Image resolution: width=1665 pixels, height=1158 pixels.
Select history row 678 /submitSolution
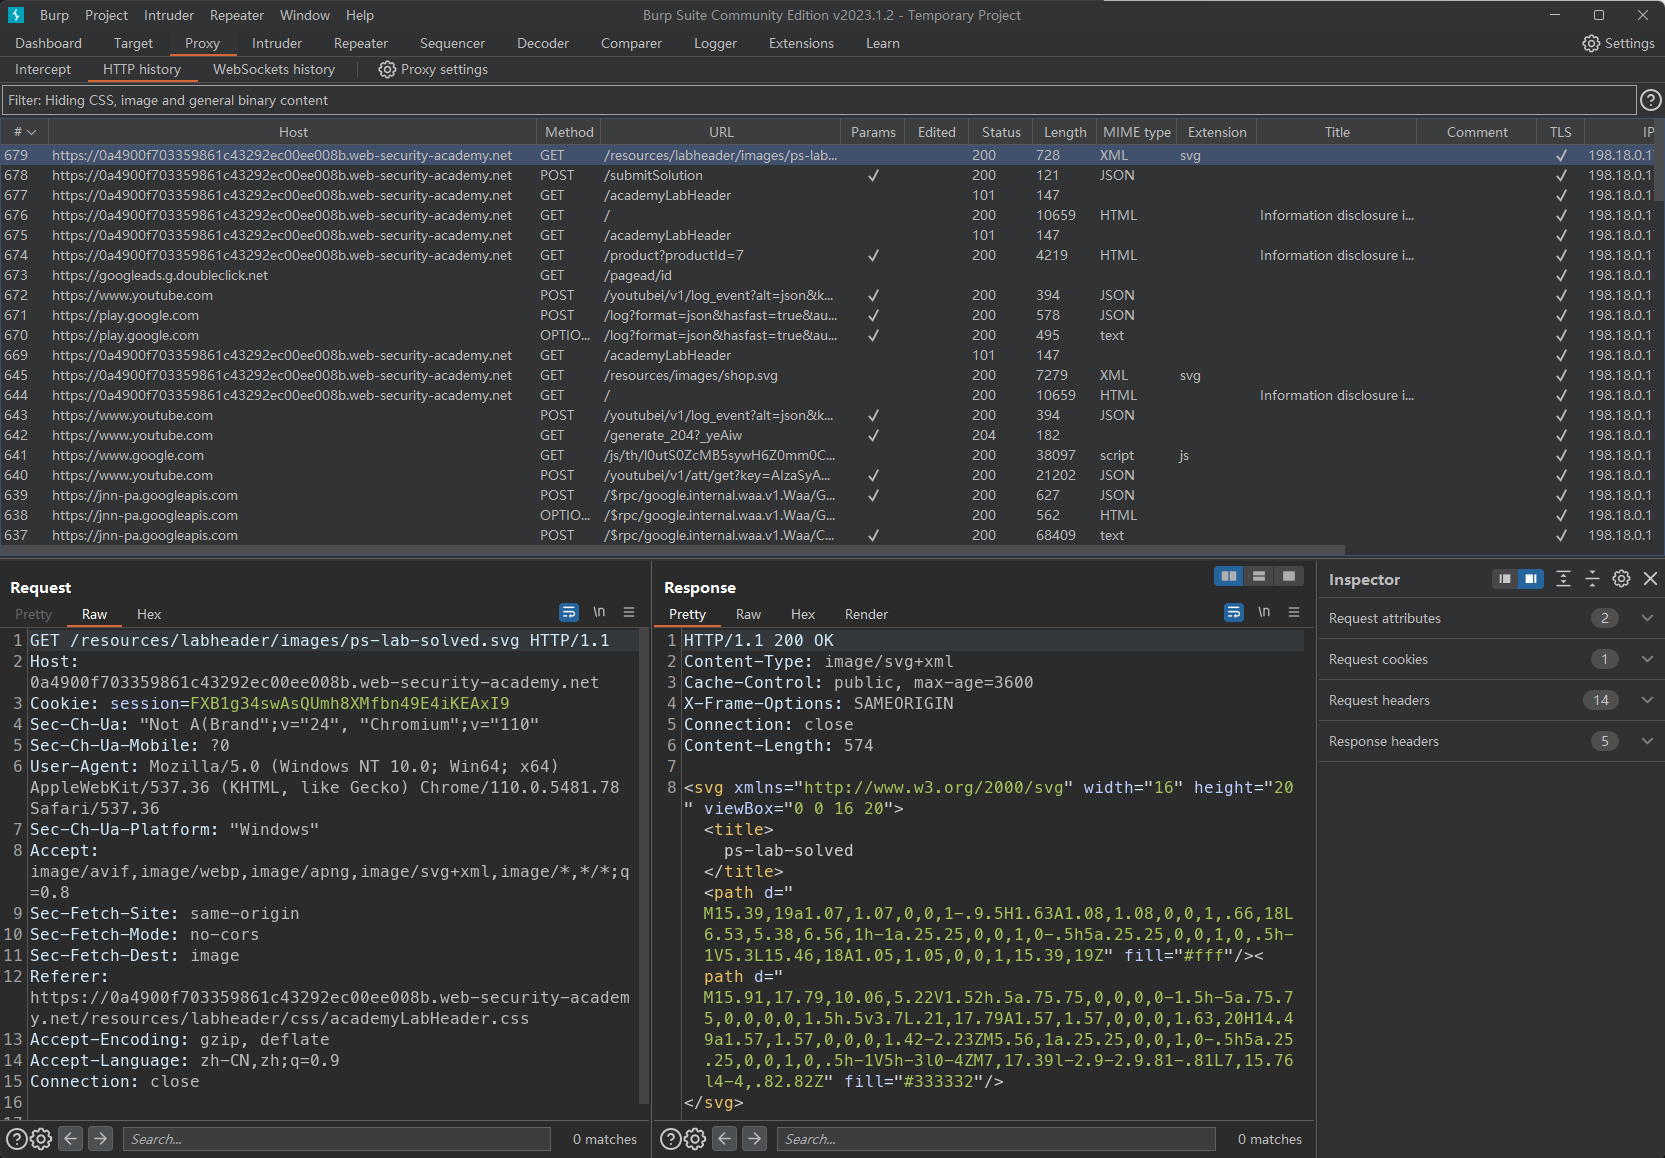coord(828,175)
